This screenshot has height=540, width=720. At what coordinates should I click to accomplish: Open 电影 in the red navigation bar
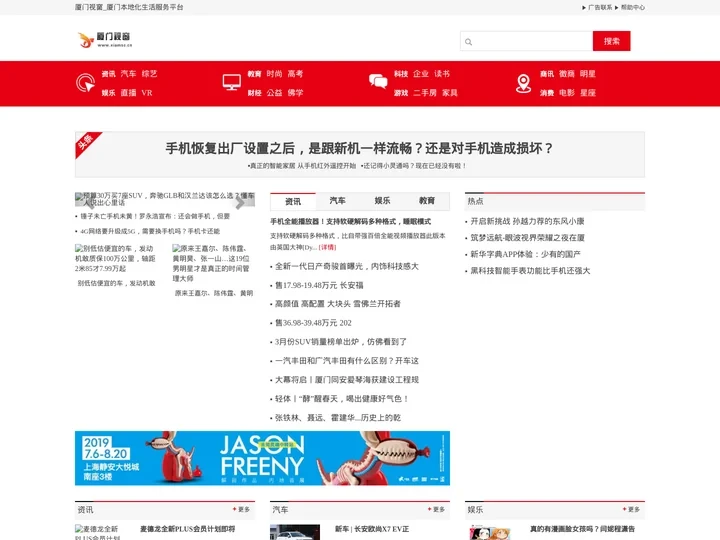[x=567, y=93]
